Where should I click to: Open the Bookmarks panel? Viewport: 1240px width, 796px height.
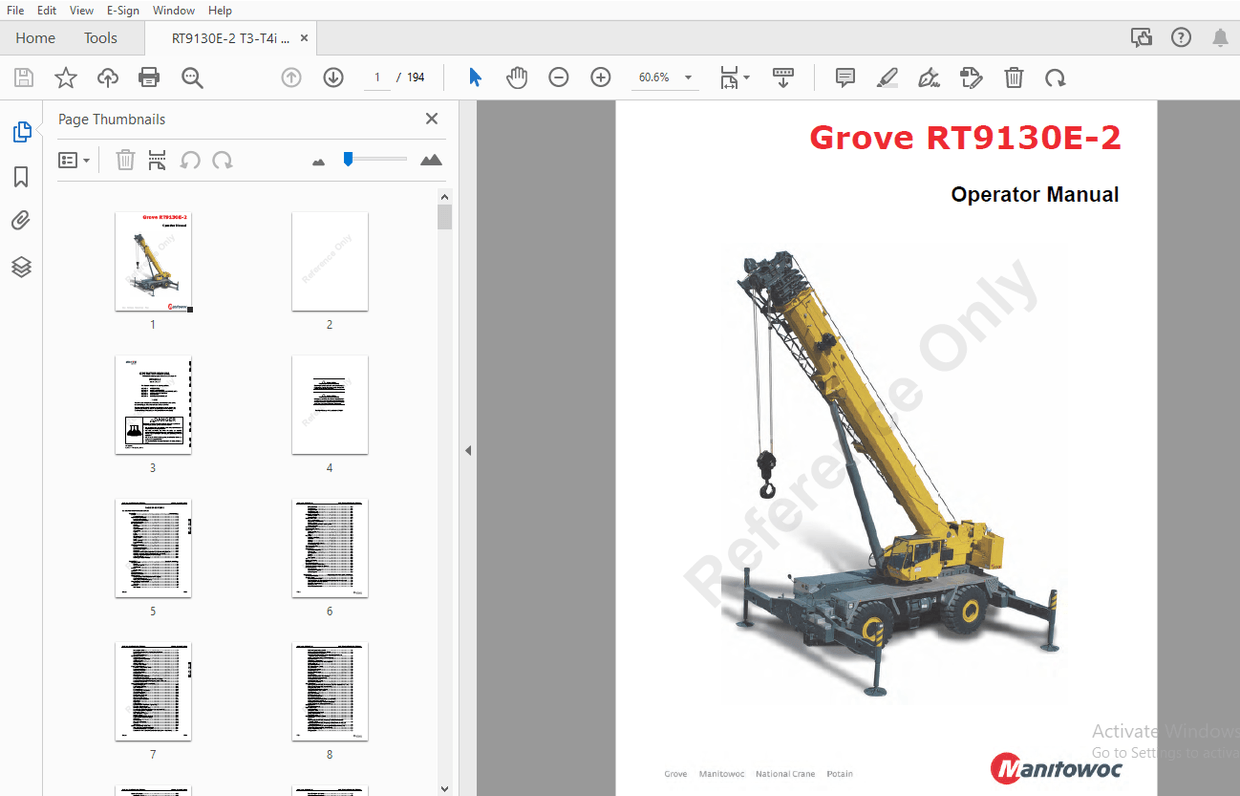22,176
